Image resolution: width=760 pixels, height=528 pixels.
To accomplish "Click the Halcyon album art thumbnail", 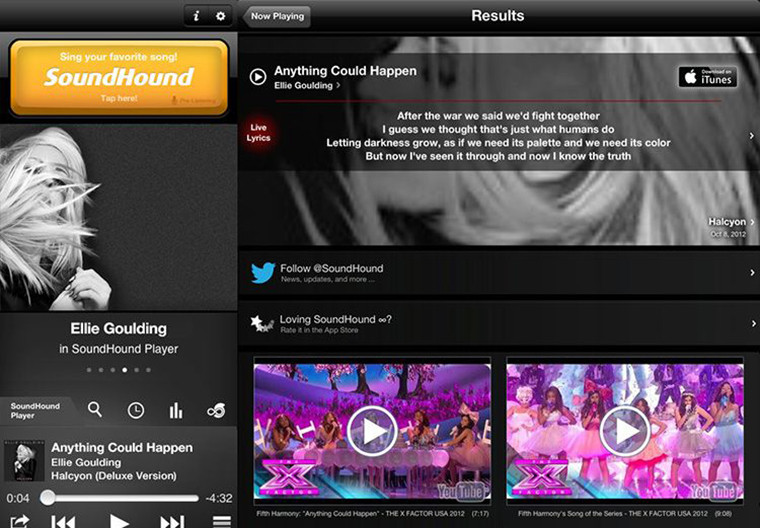I will (x=24, y=461).
